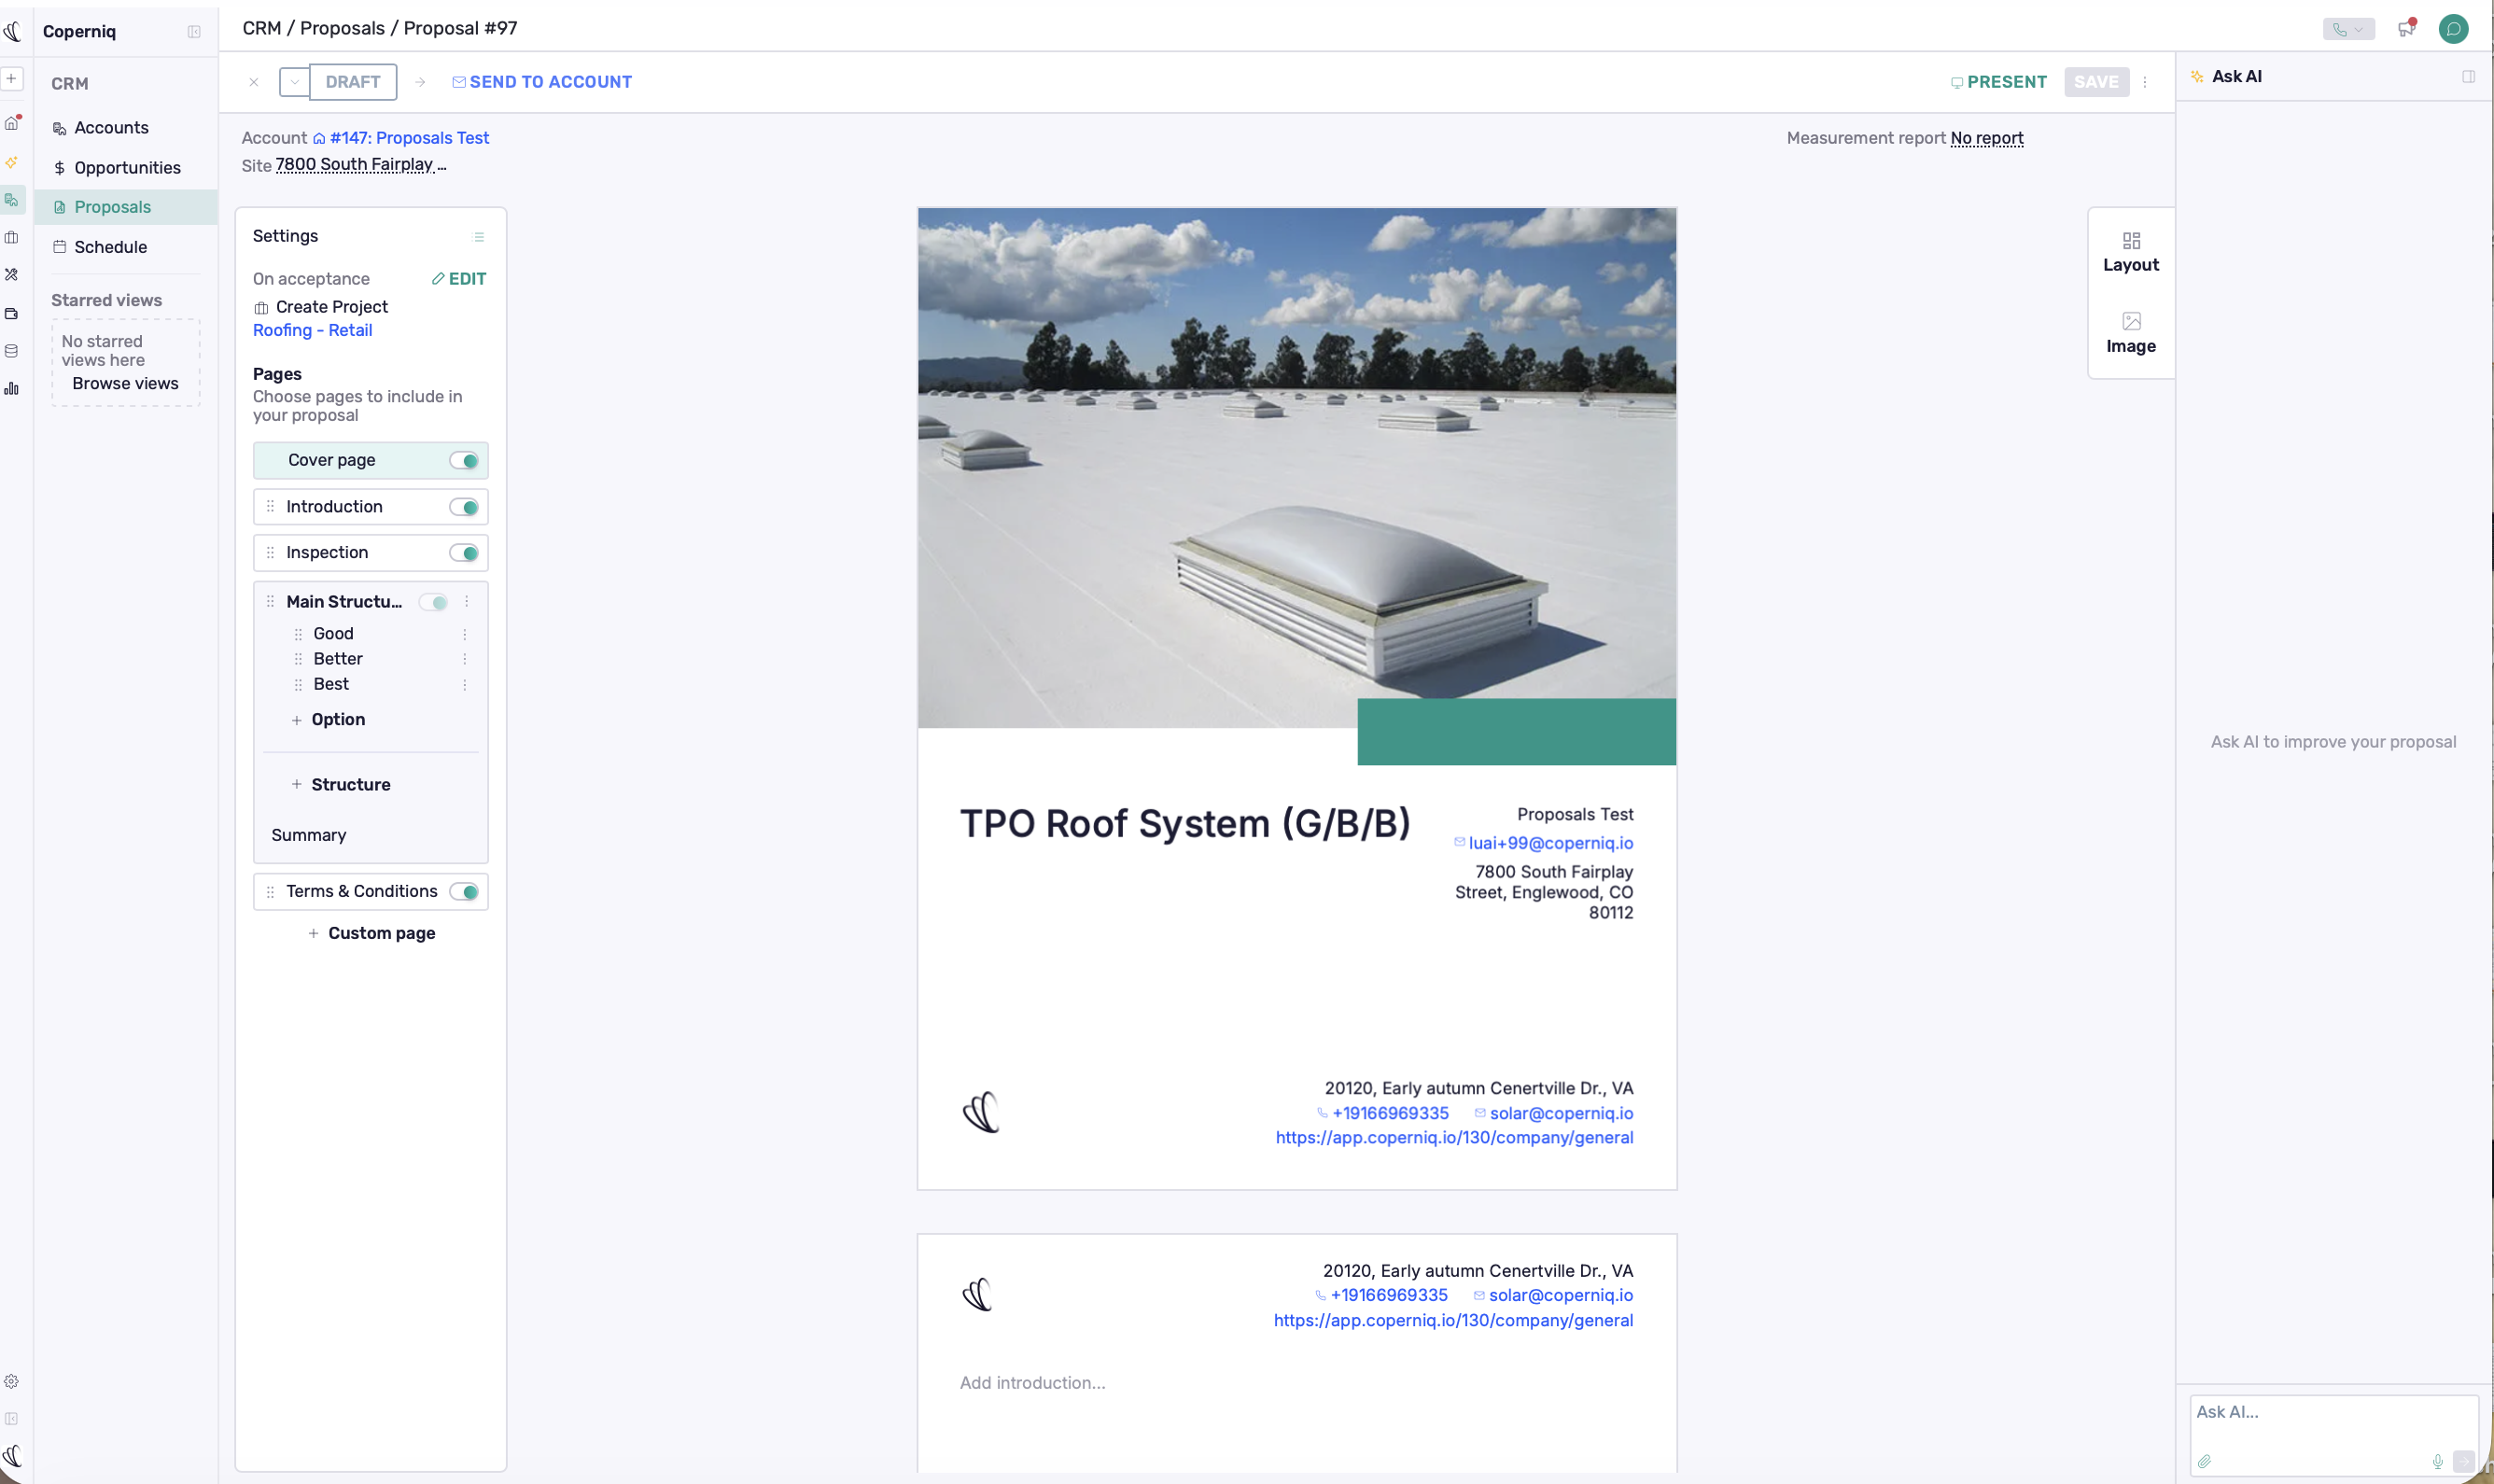
Task: Collapse the Coperniq sidebar panel icon
Action: point(194,32)
